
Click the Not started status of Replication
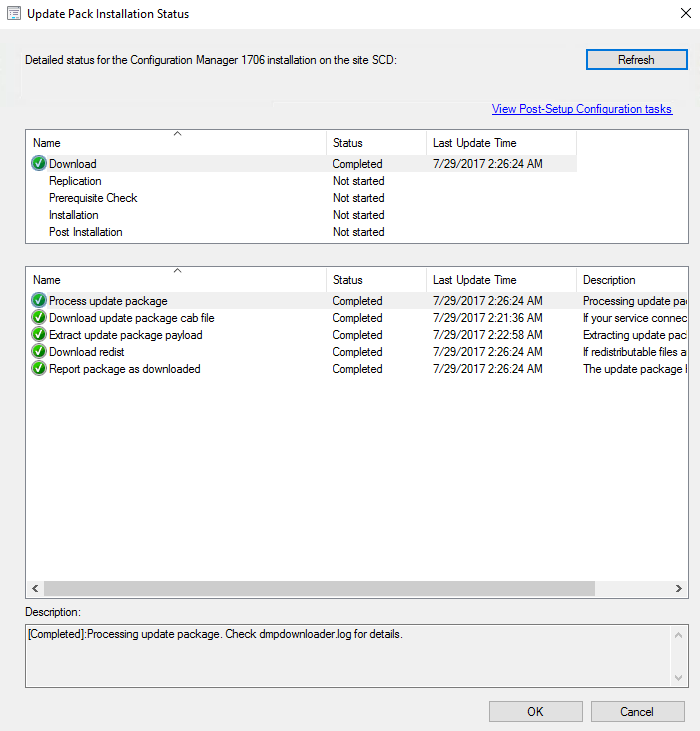pyautogui.click(x=358, y=181)
